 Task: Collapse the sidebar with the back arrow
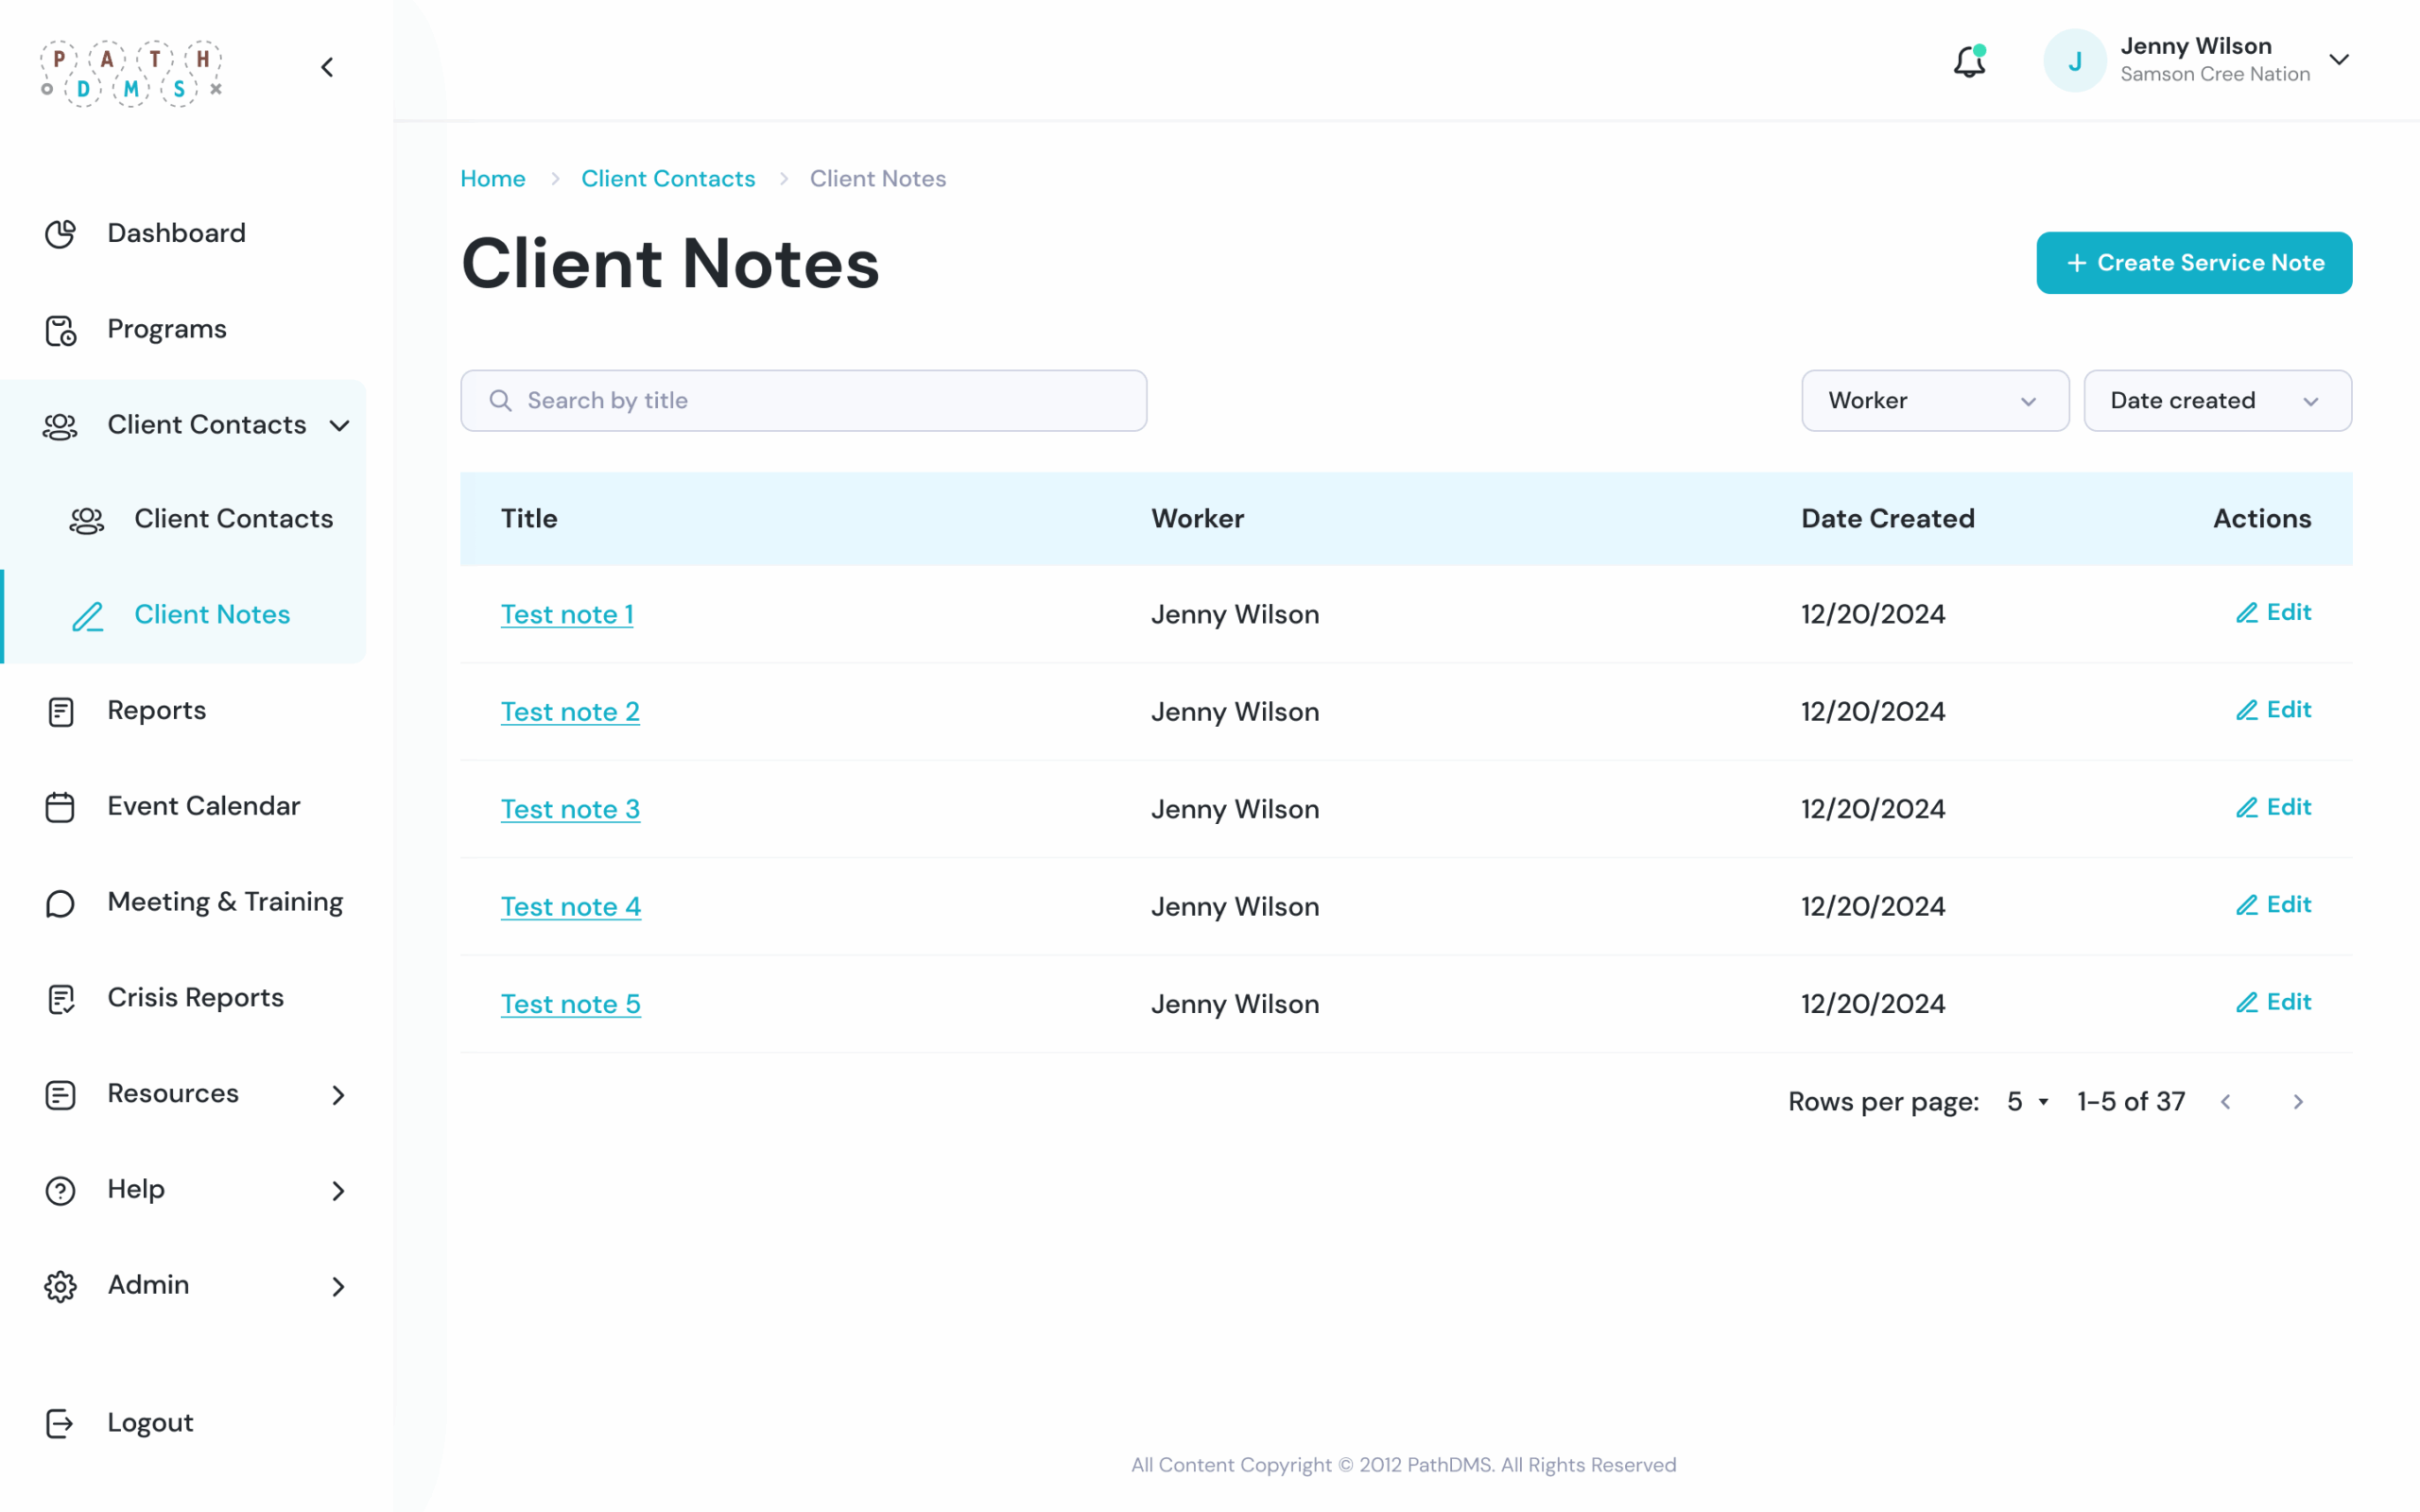point(327,67)
